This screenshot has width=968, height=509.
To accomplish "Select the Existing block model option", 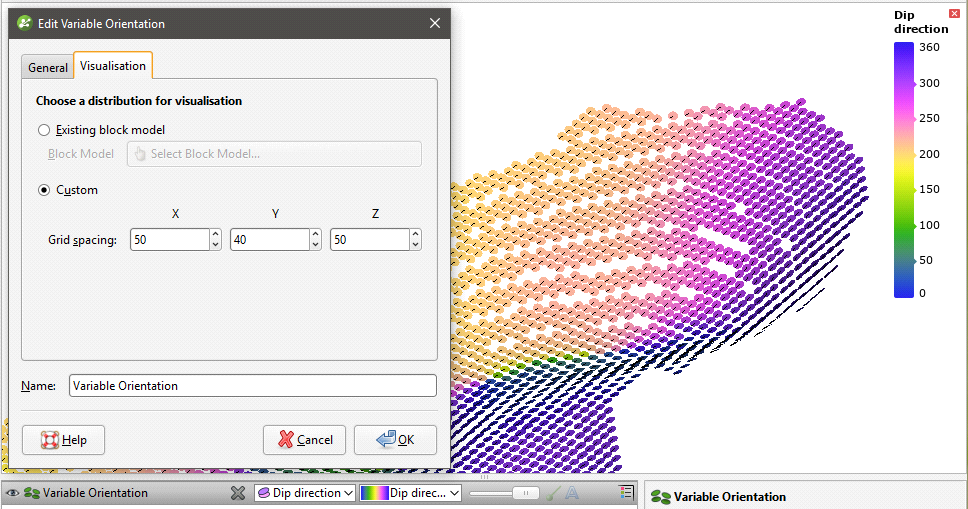I will tap(43, 130).
